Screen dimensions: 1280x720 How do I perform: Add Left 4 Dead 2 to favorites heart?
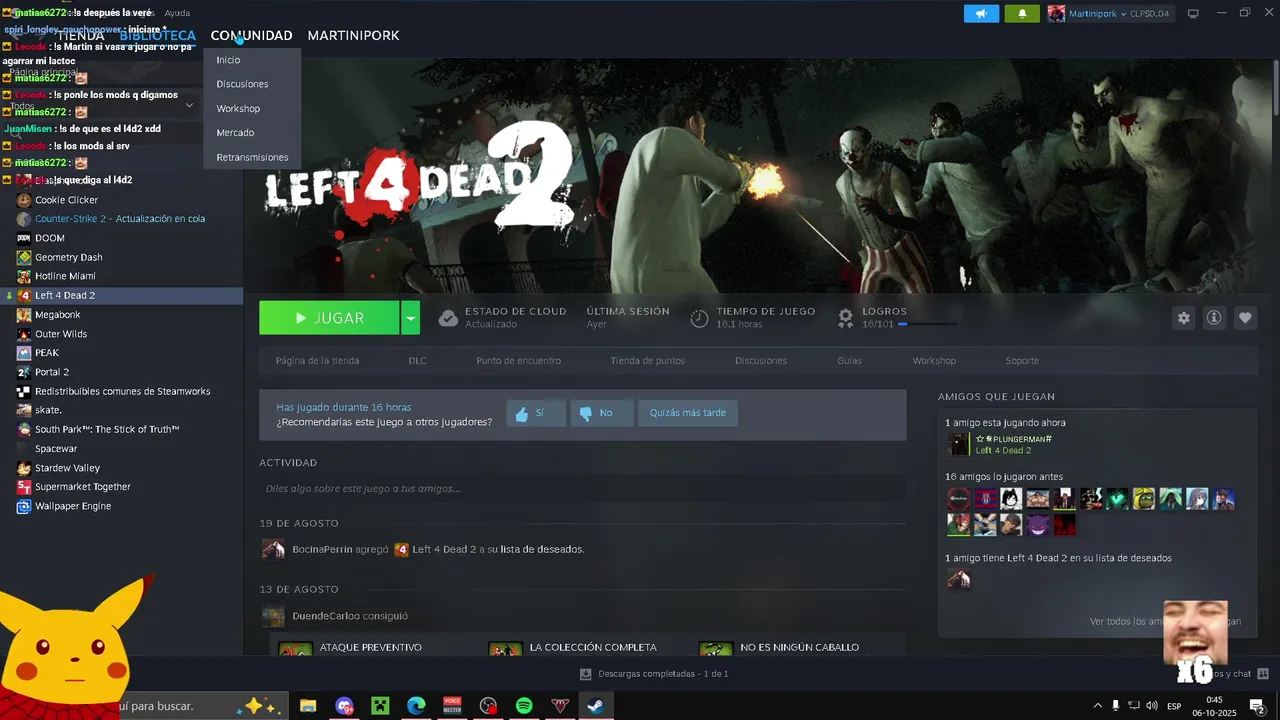tap(1245, 318)
